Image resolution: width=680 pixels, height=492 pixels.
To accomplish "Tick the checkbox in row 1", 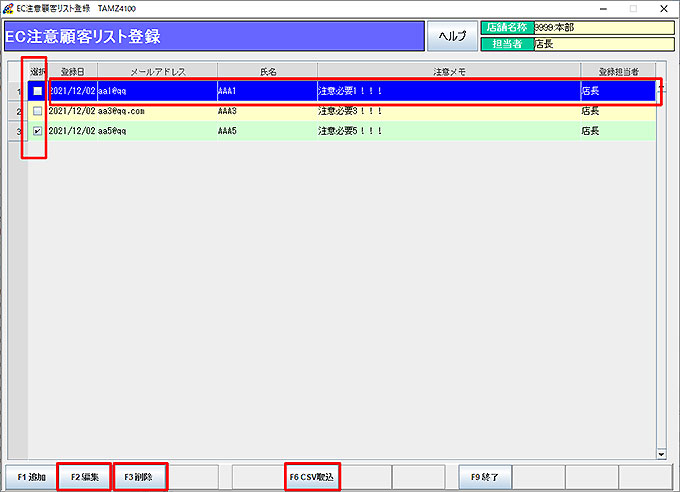I will point(38,91).
